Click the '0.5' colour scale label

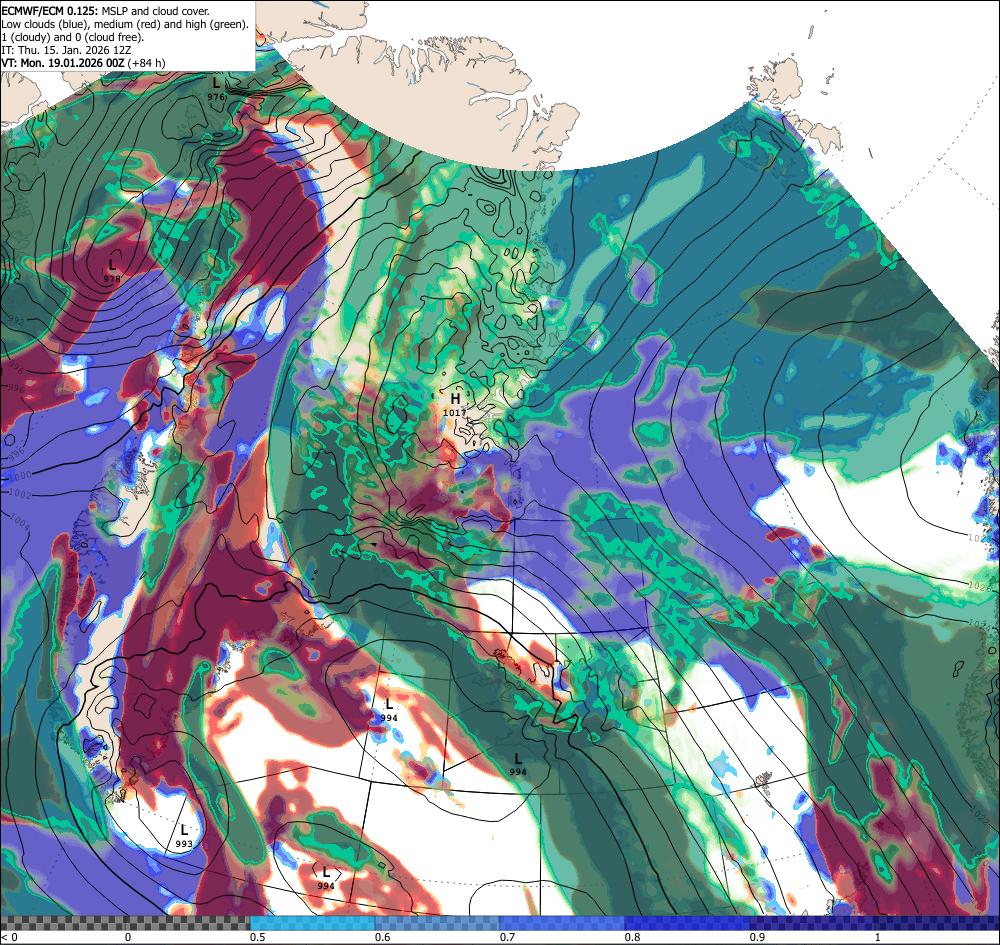258,937
